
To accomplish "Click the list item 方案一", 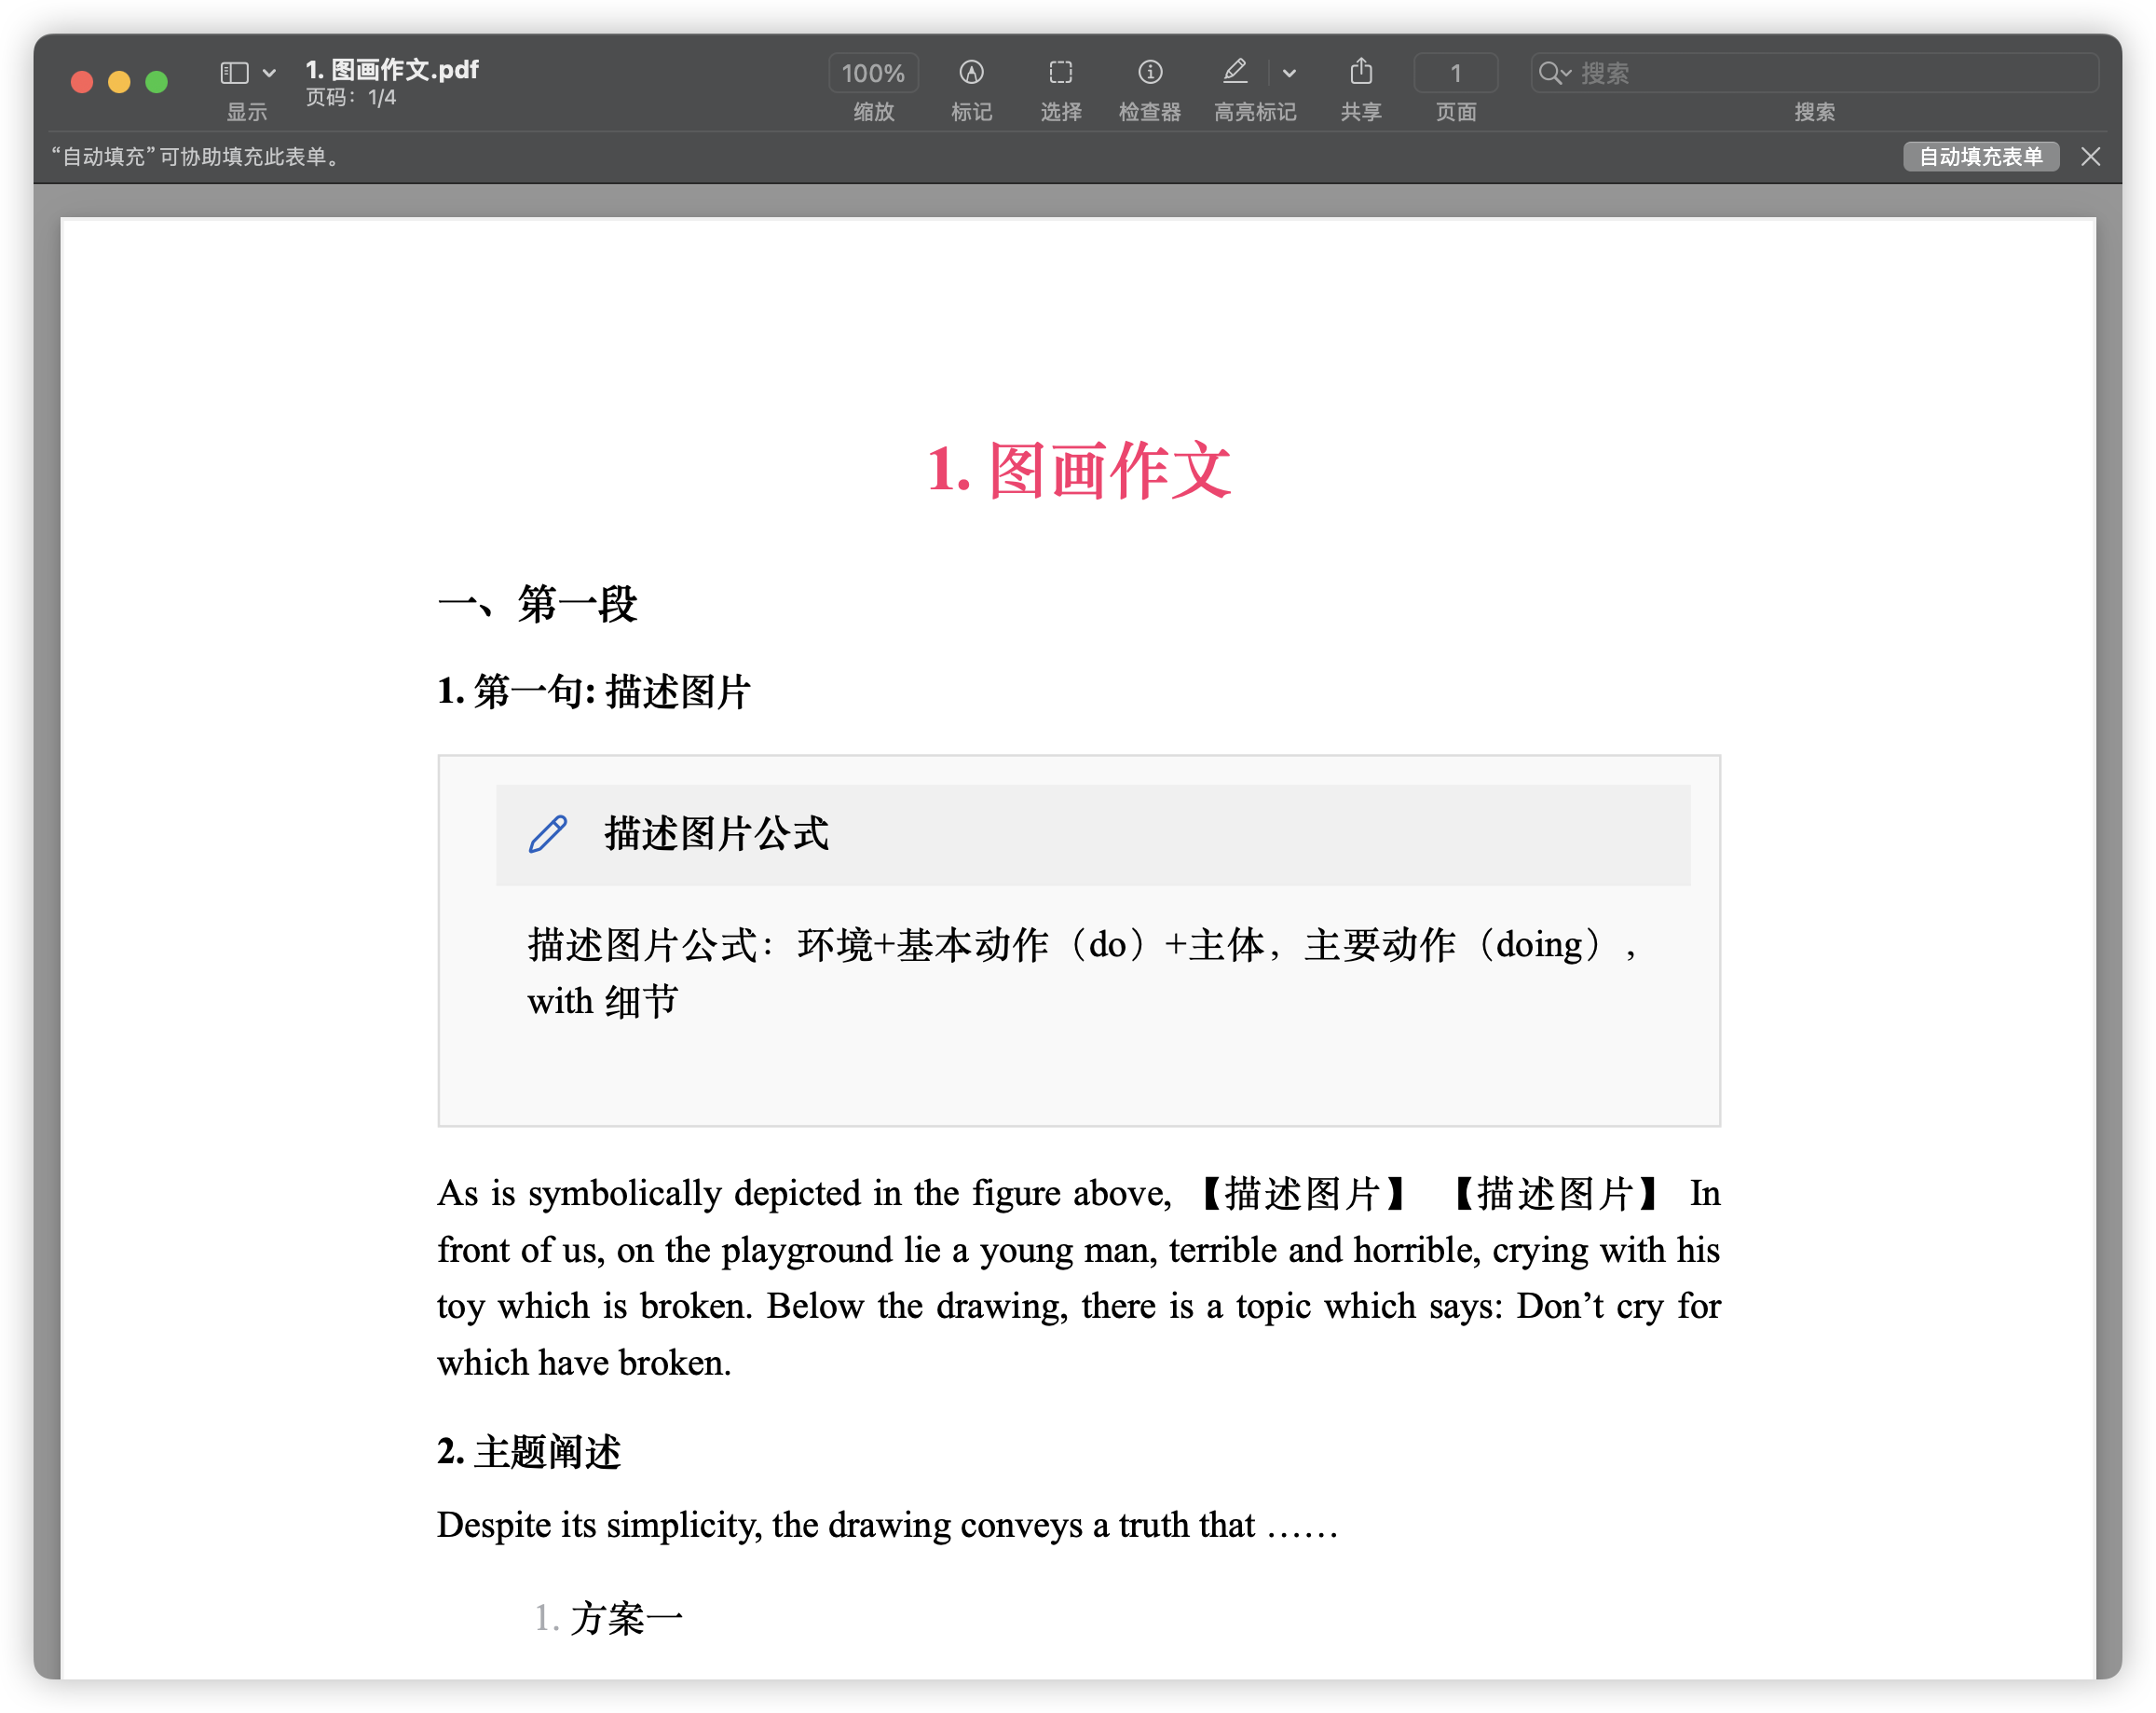I will coord(627,1619).
